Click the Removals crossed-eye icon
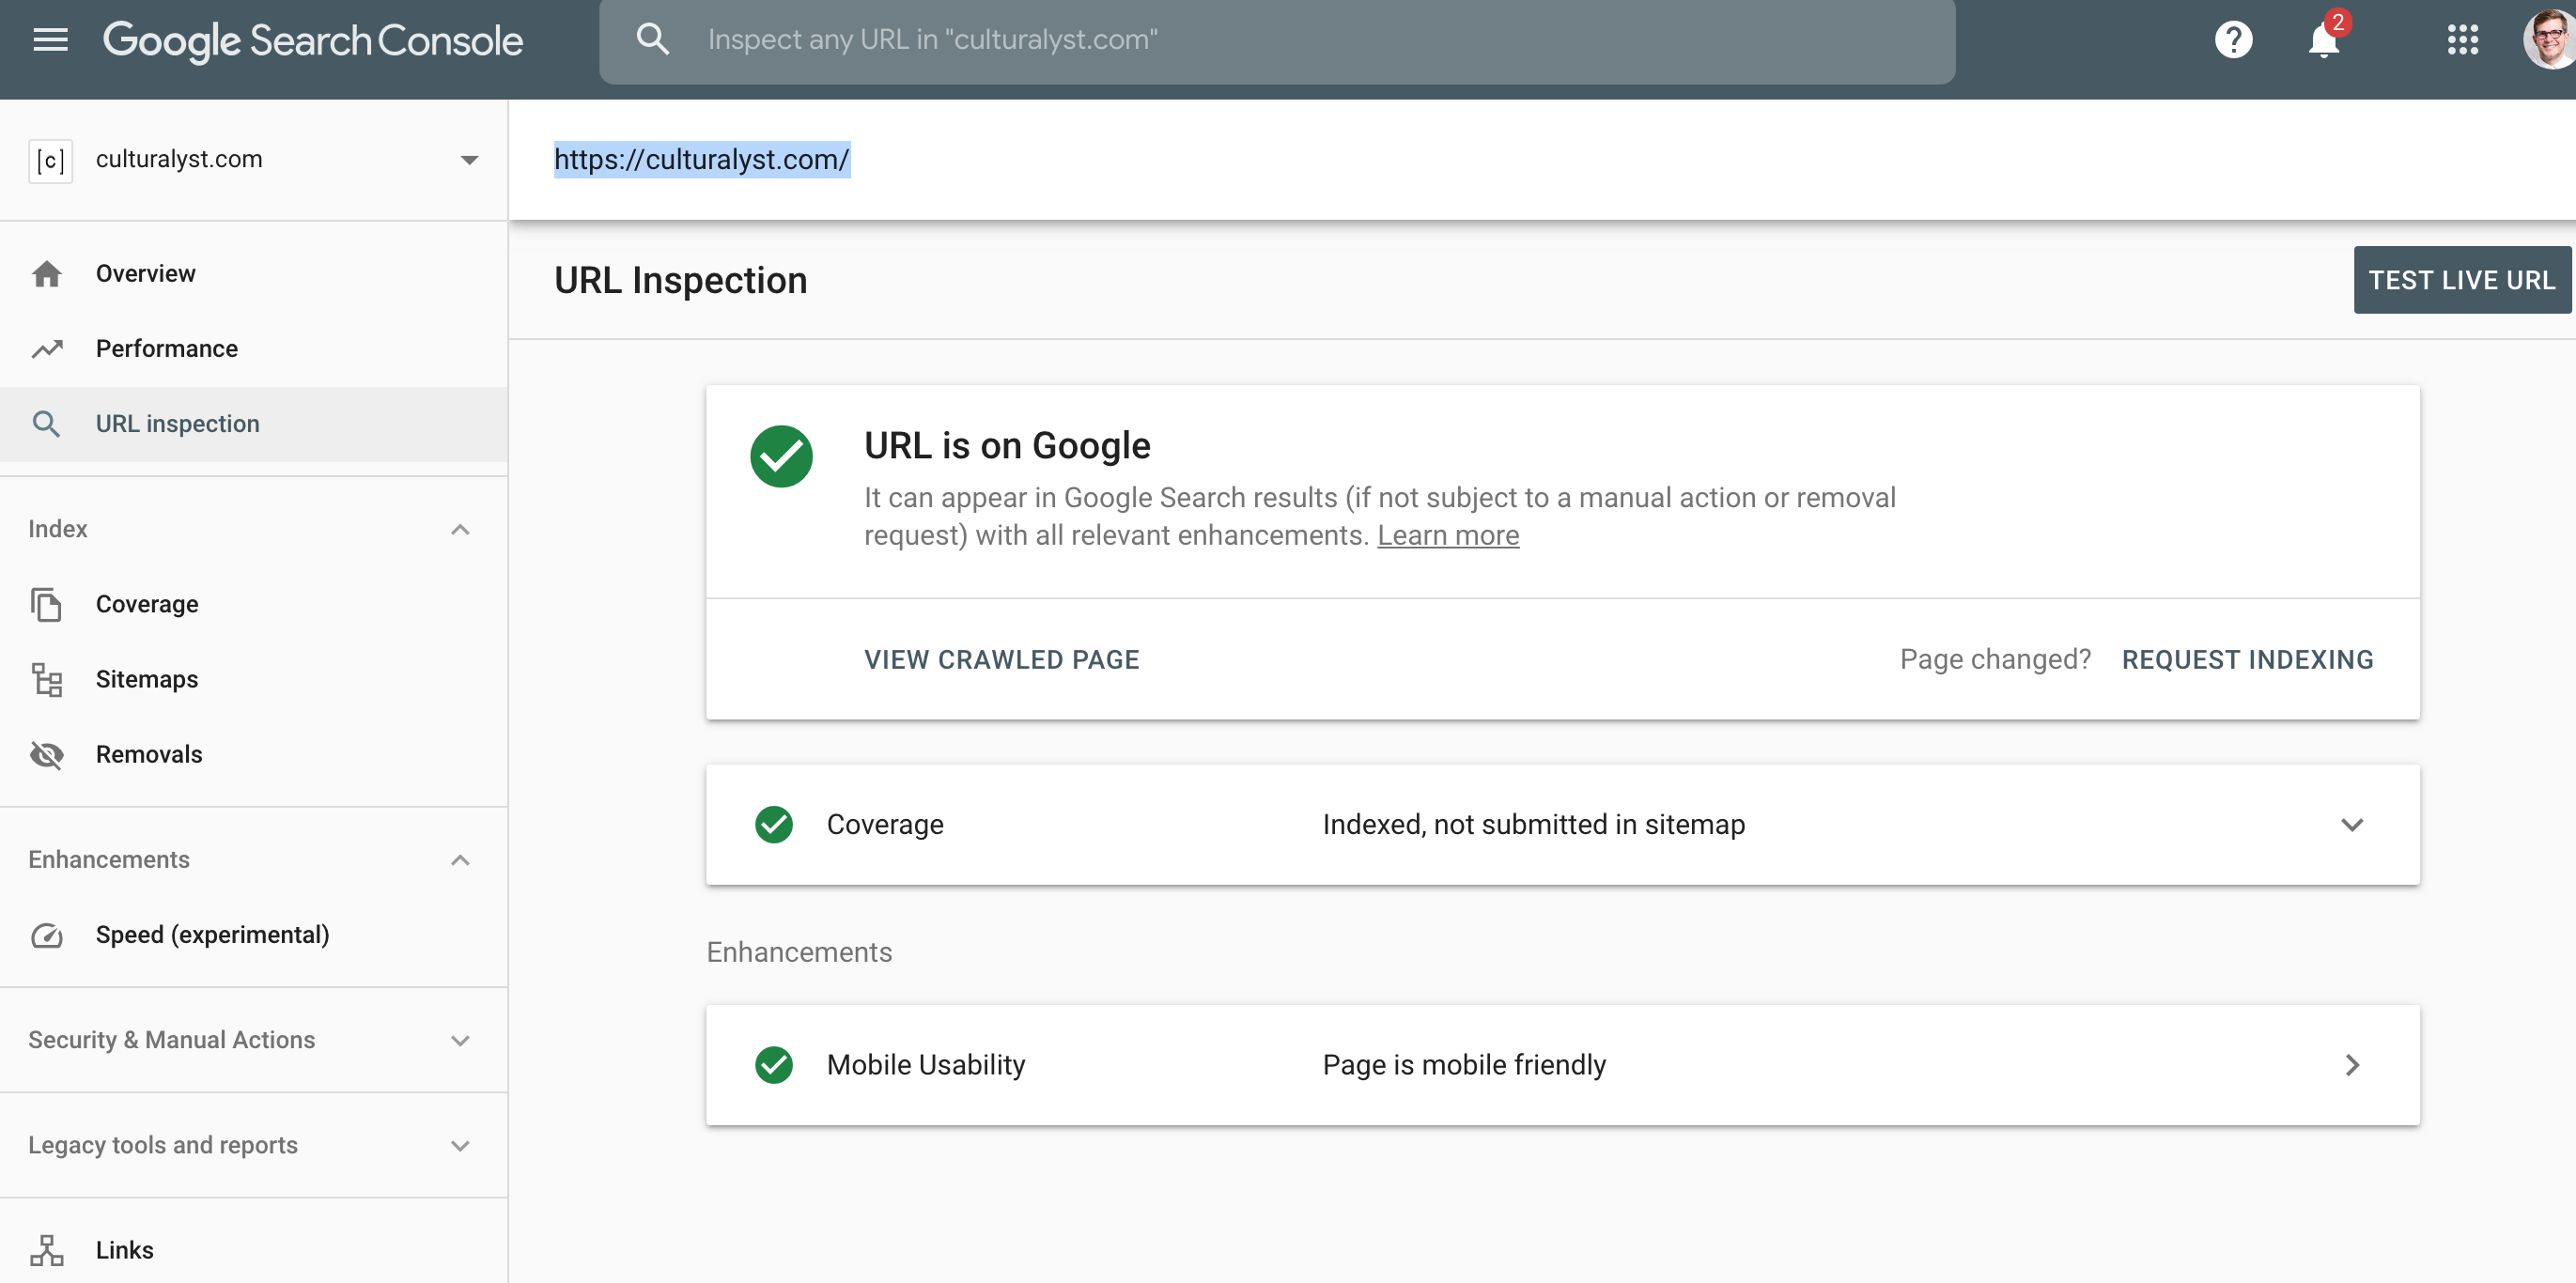 (x=47, y=754)
